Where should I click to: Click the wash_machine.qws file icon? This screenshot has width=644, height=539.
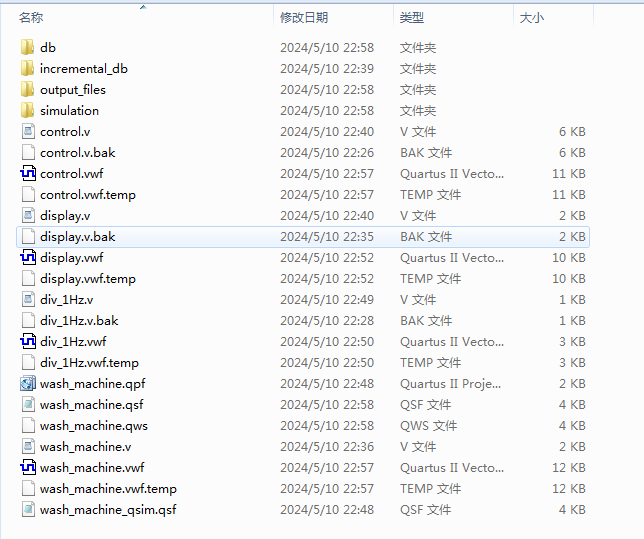tap(28, 425)
